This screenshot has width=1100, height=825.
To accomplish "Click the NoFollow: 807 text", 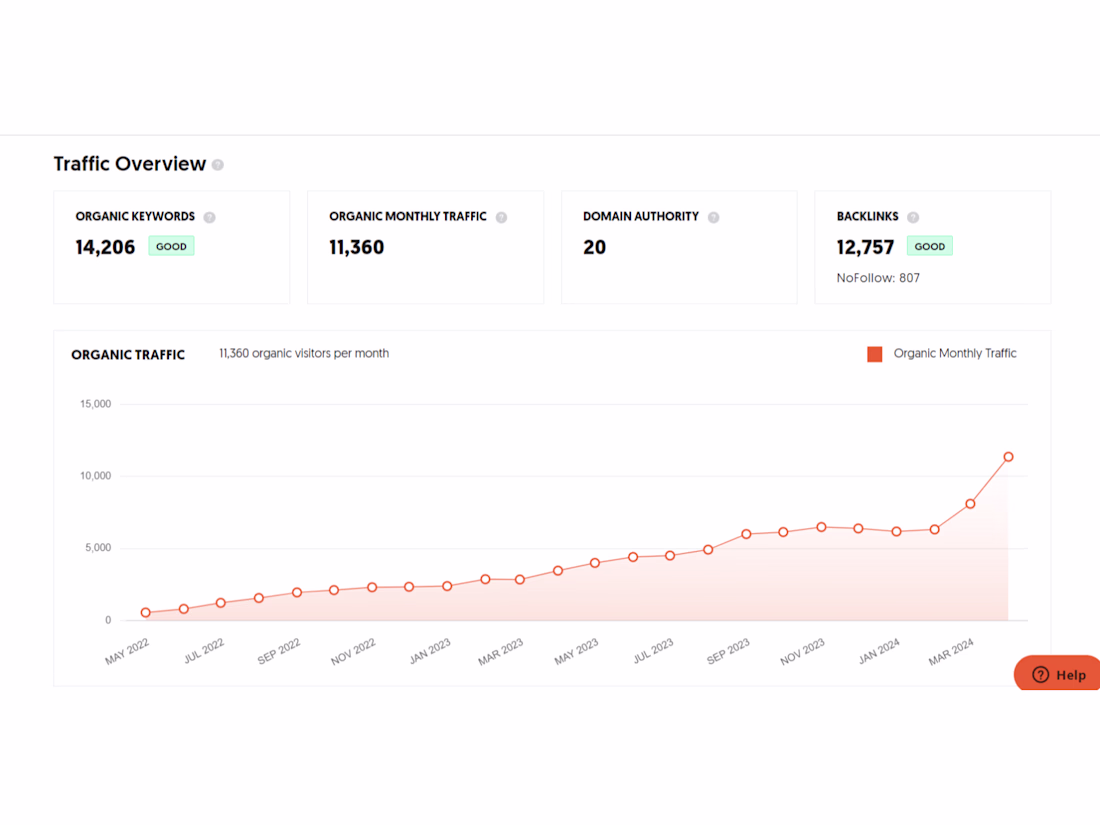I will [878, 278].
